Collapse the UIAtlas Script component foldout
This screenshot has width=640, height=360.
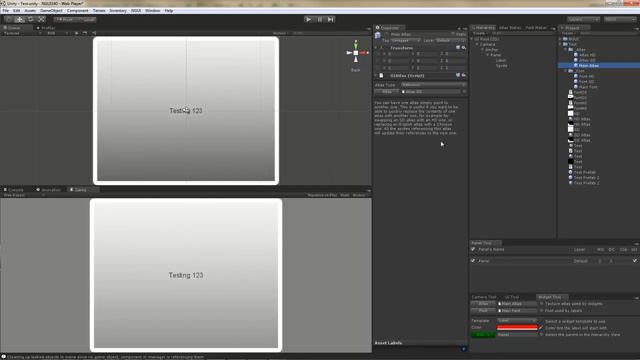point(376,76)
